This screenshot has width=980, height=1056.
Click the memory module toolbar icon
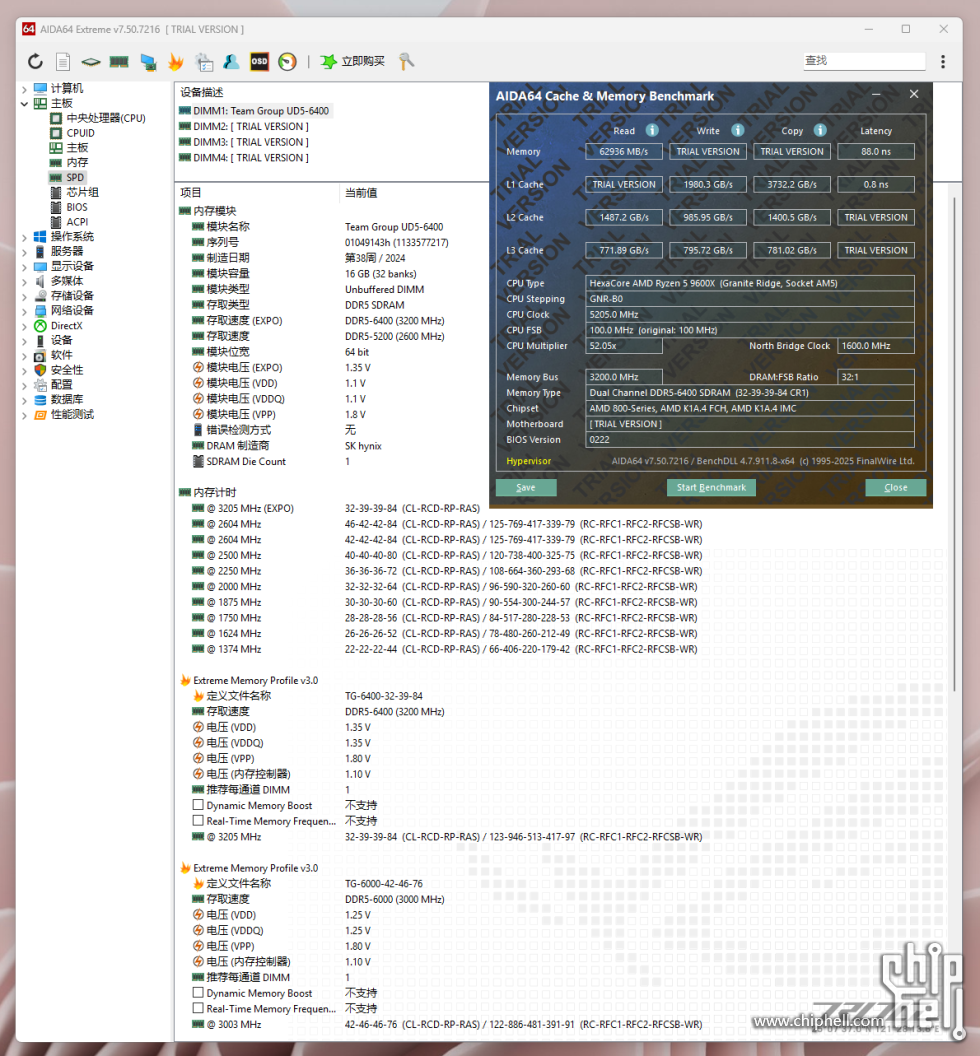119,62
